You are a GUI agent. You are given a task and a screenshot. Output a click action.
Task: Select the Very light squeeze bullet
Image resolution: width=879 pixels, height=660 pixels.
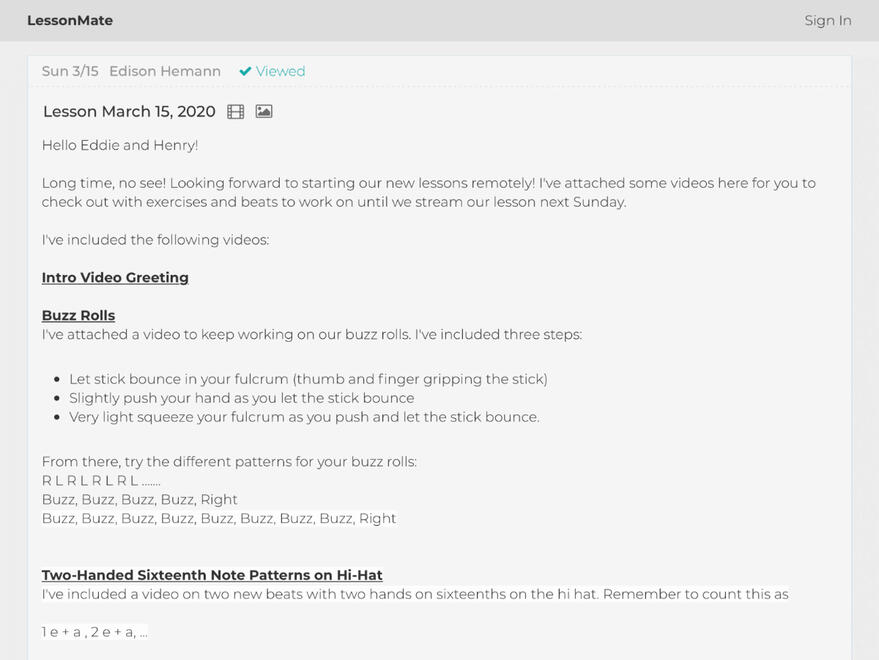click(304, 417)
